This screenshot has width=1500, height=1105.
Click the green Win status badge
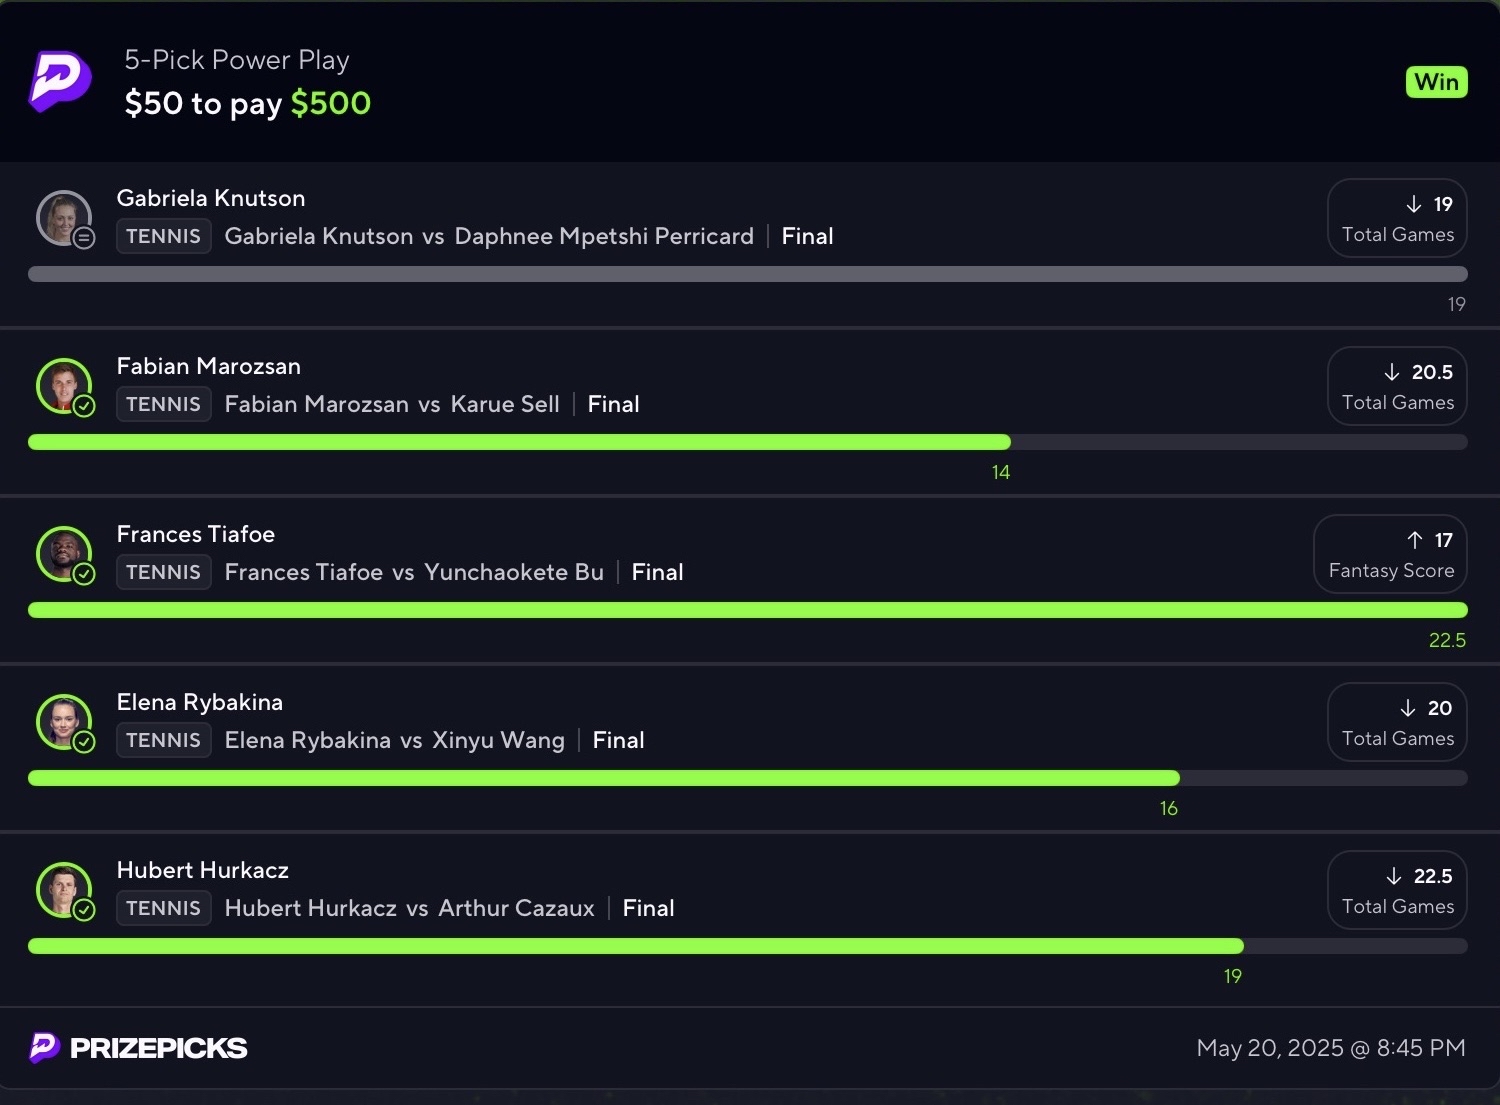(1436, 82)
